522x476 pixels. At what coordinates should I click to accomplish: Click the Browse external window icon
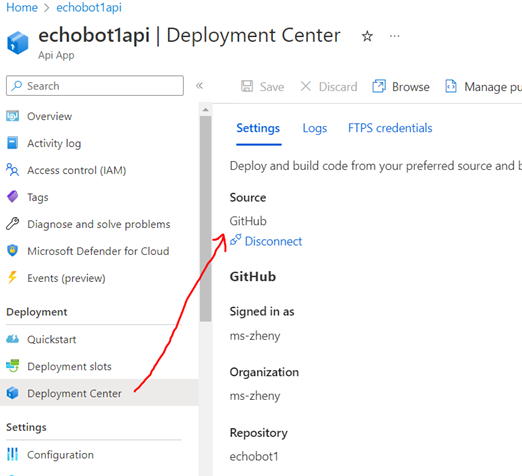[379, 86]
